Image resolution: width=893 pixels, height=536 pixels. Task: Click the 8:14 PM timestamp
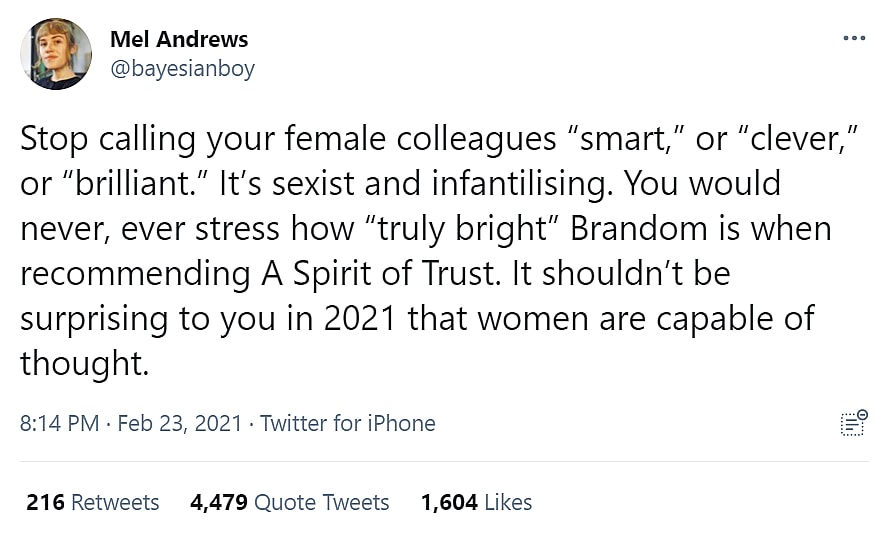[x=59, y=423]
